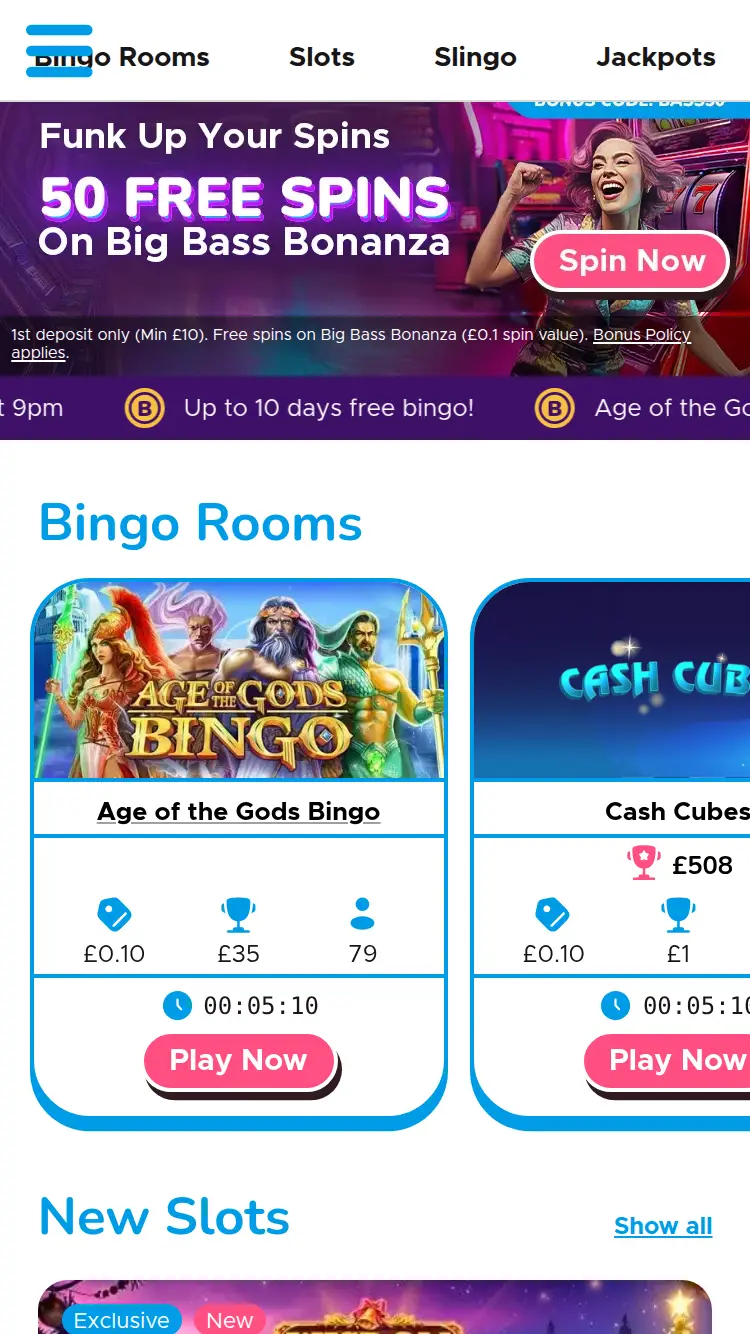
Task: Click the Spin Now button
Action: [x=629, y=260]
